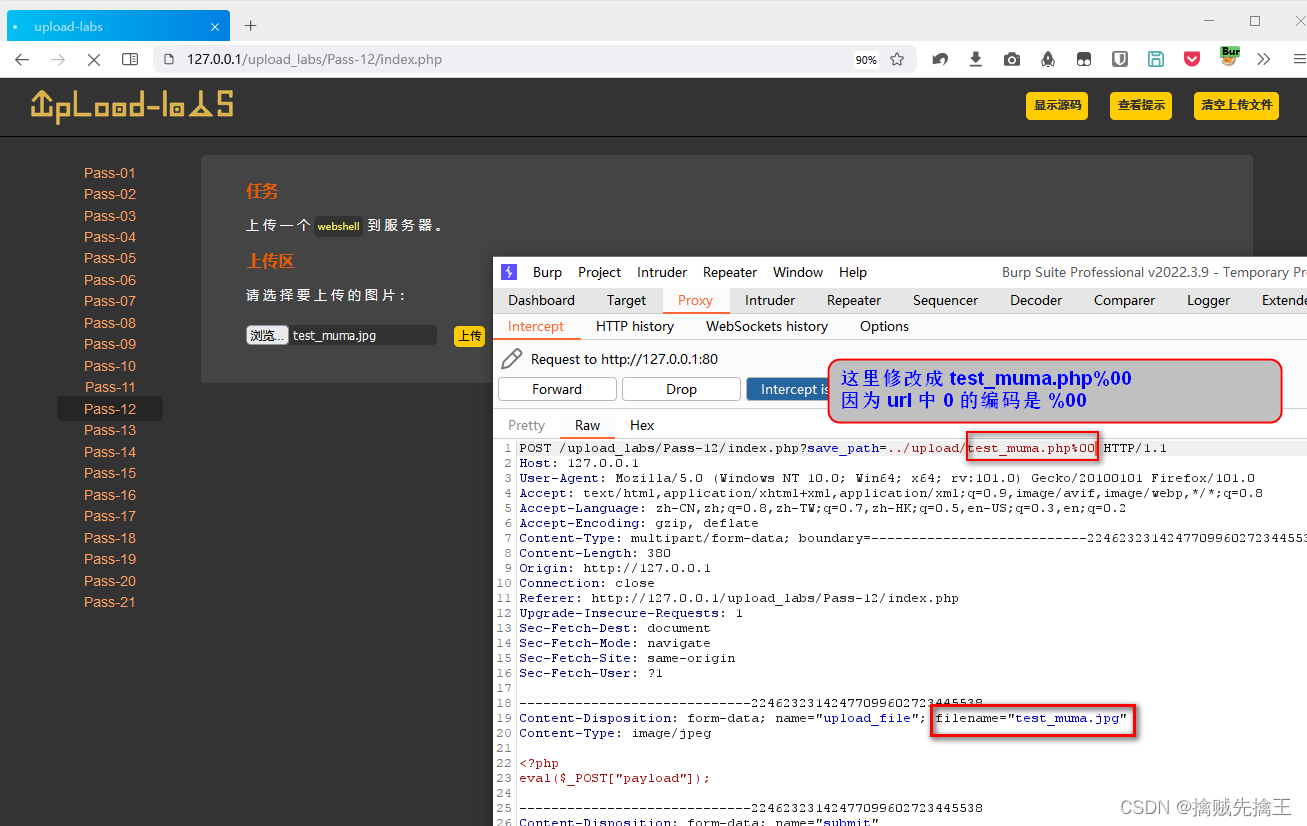
Task: Click the page info icon in address bar
Action: [x=169, y=59]
